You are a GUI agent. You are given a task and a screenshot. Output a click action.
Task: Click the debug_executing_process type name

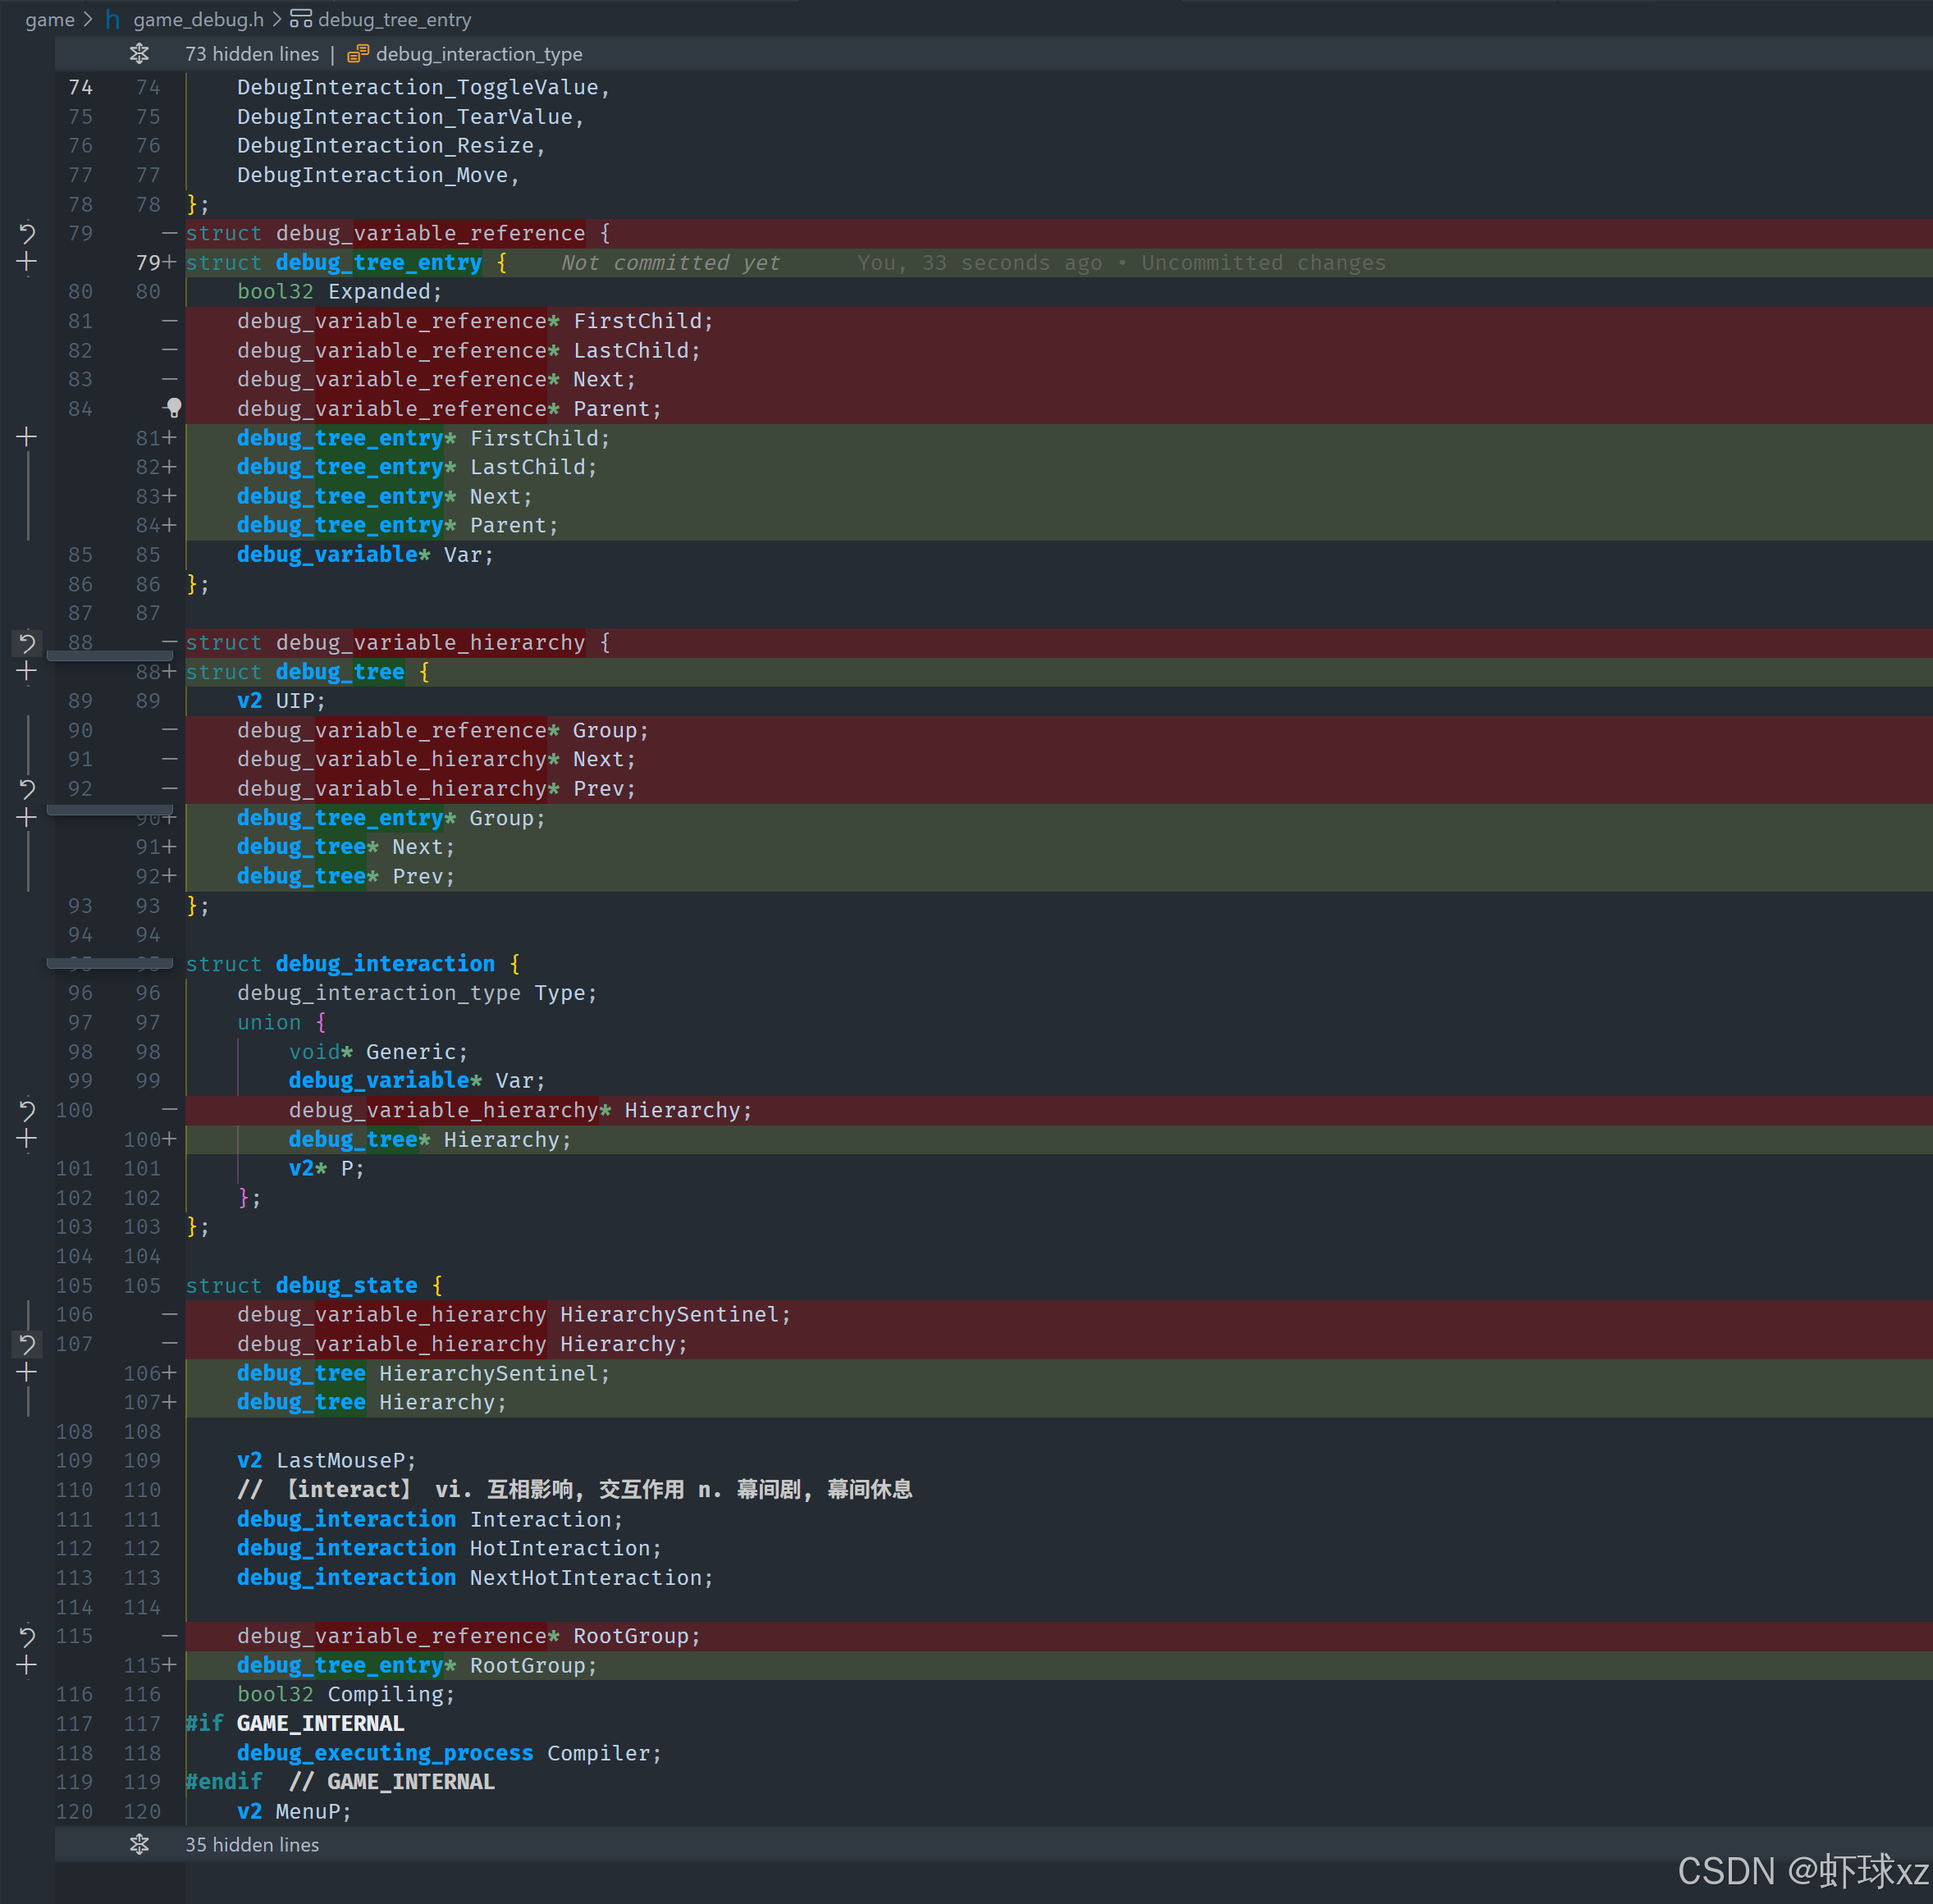pos(385,1753)
